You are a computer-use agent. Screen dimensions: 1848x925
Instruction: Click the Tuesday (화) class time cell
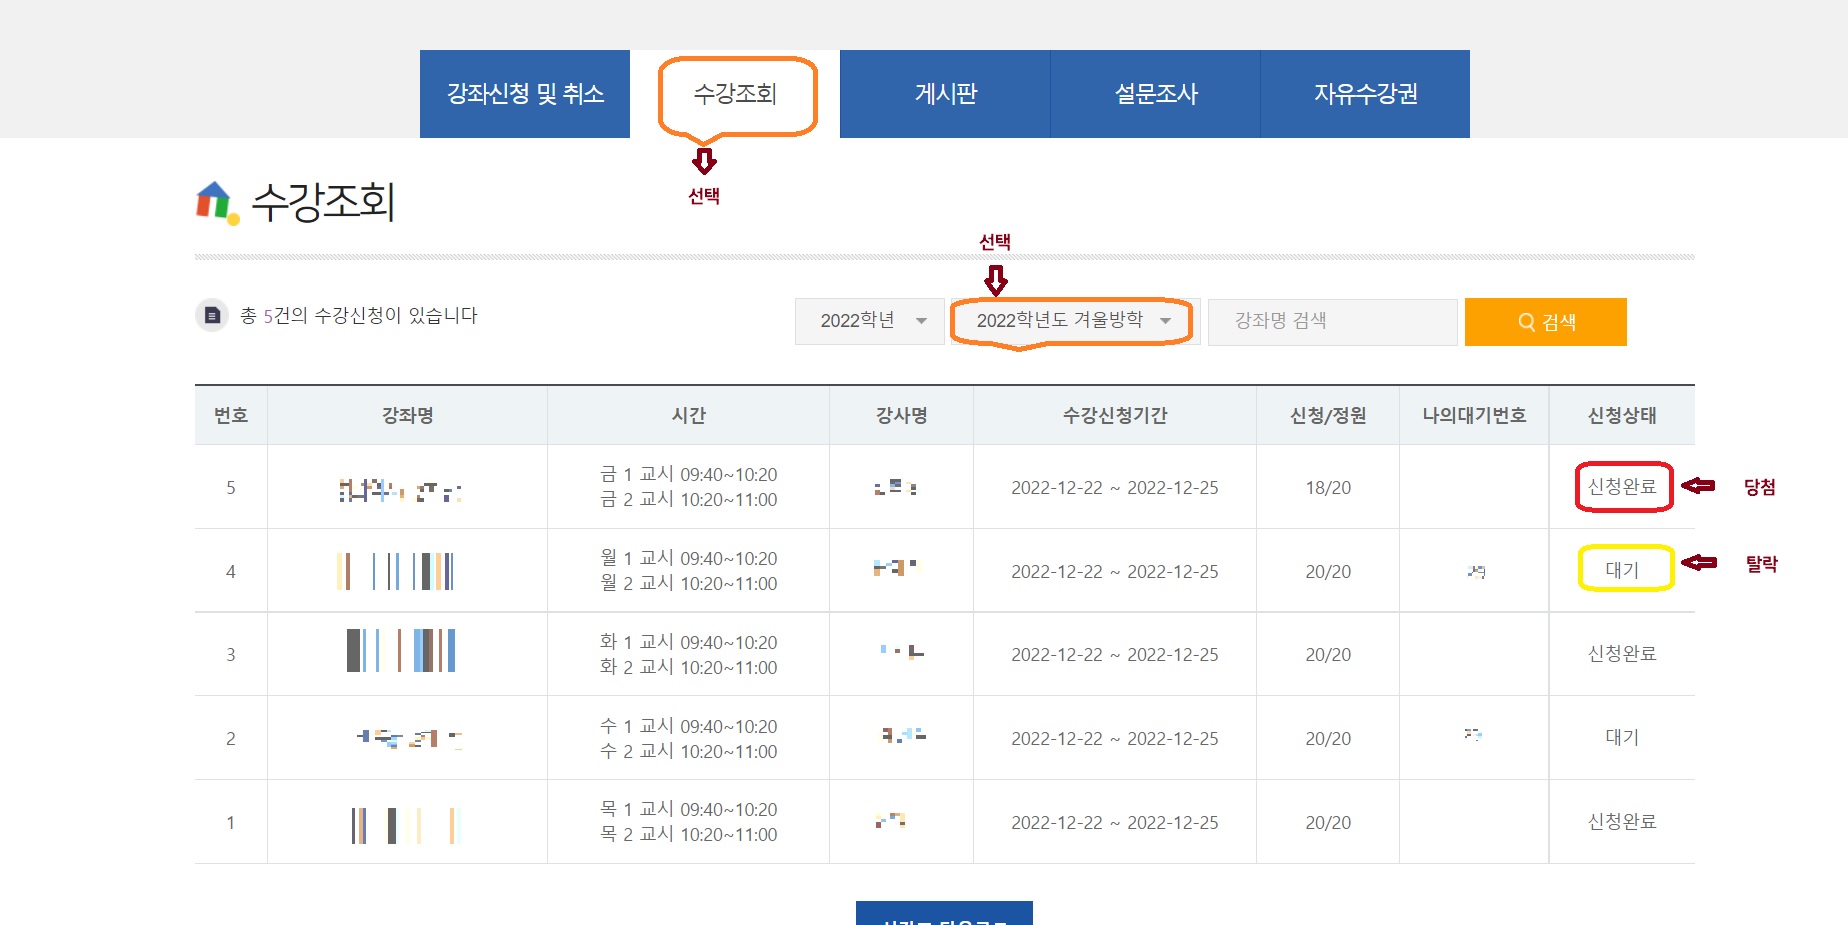688,655
